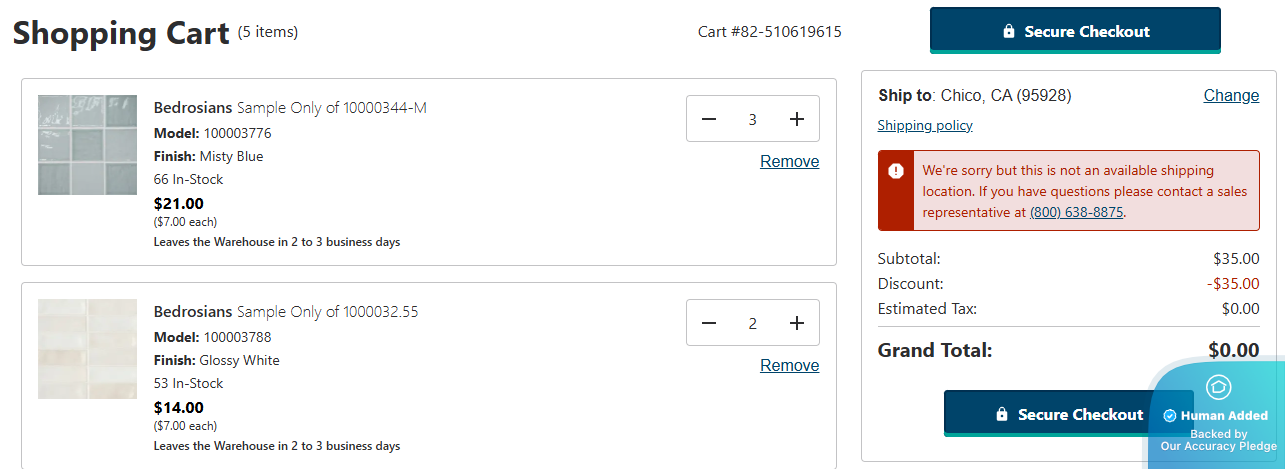Click the top Secure Checkout button
The image size is (1285, 469).
pos(1075,31)
